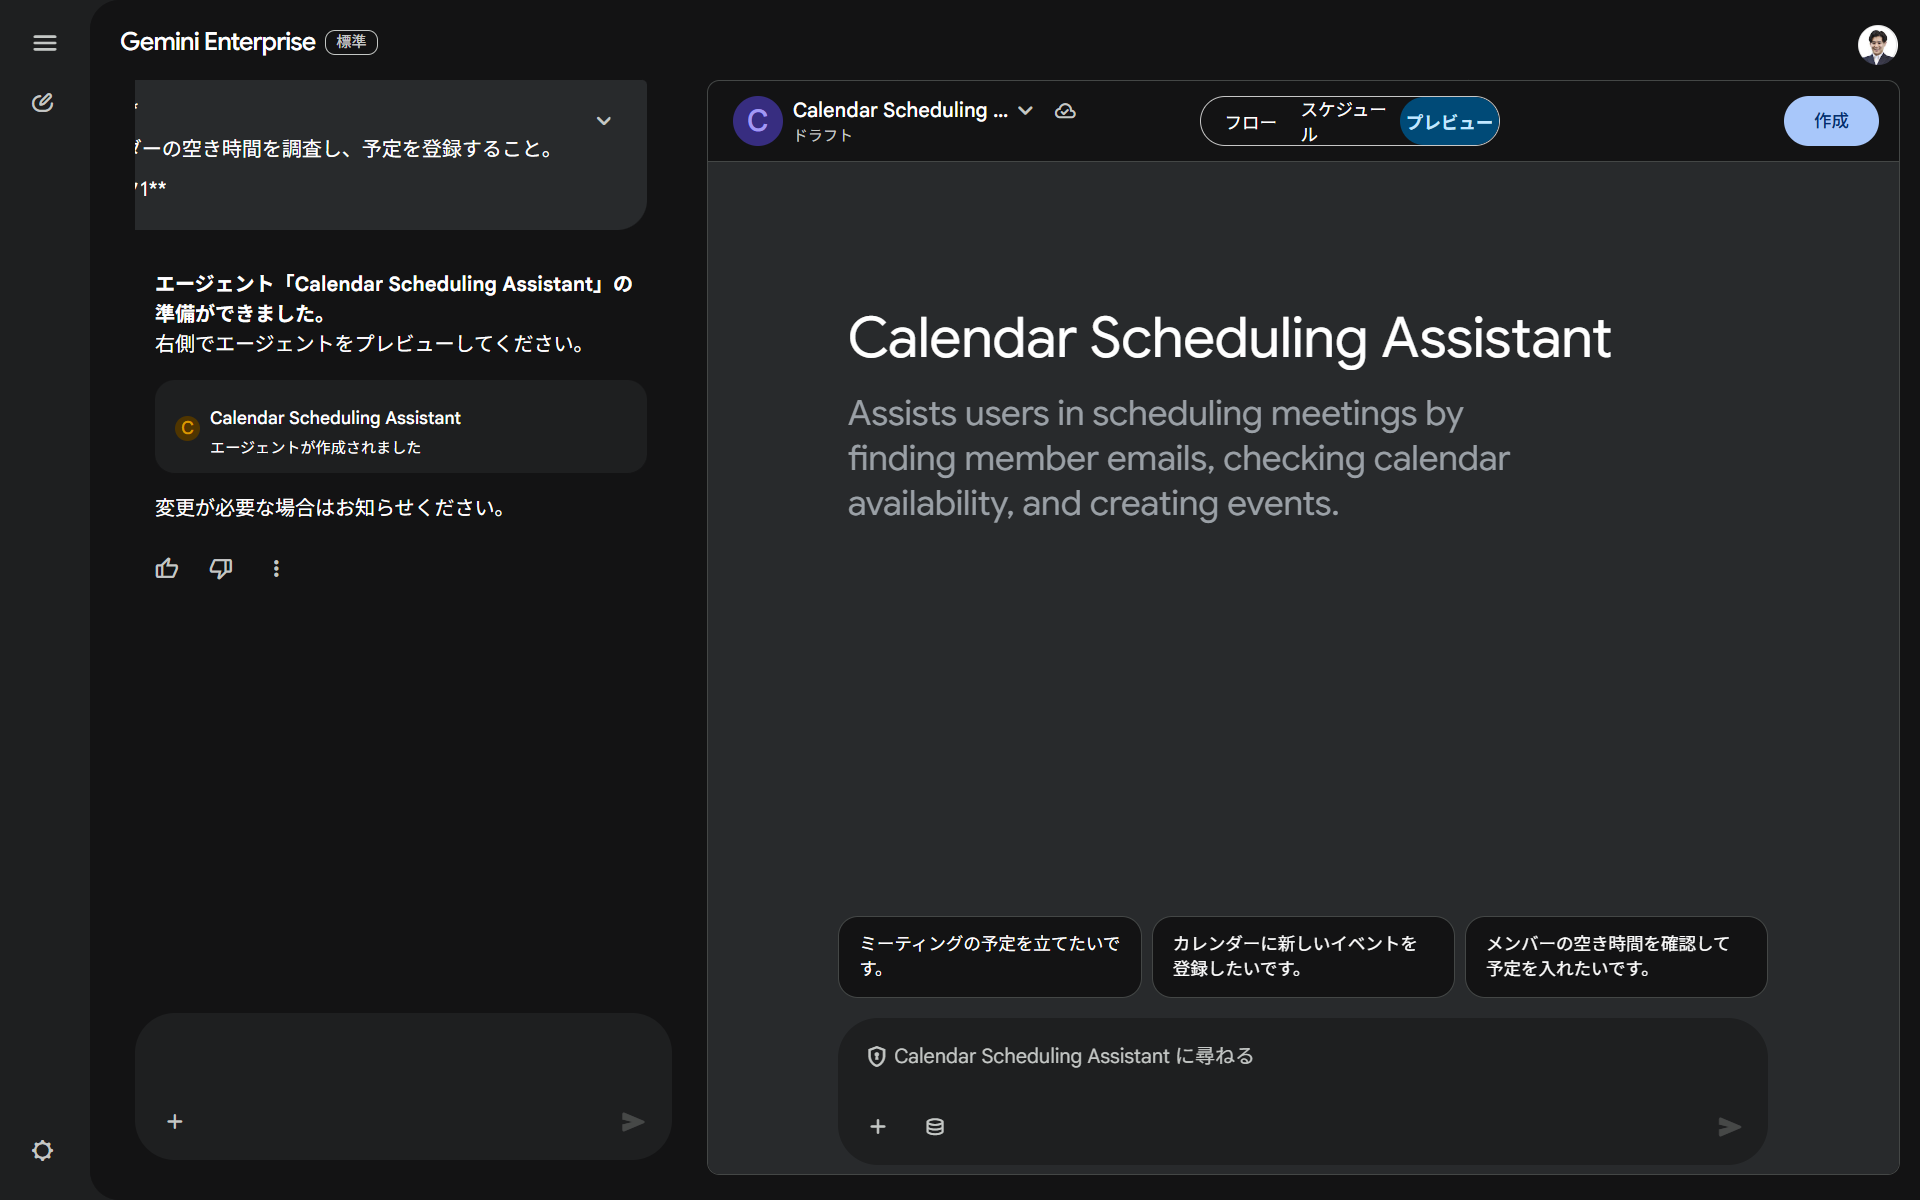Click the text 変更が必要な場合はお知らせください。

coord(330,508)
